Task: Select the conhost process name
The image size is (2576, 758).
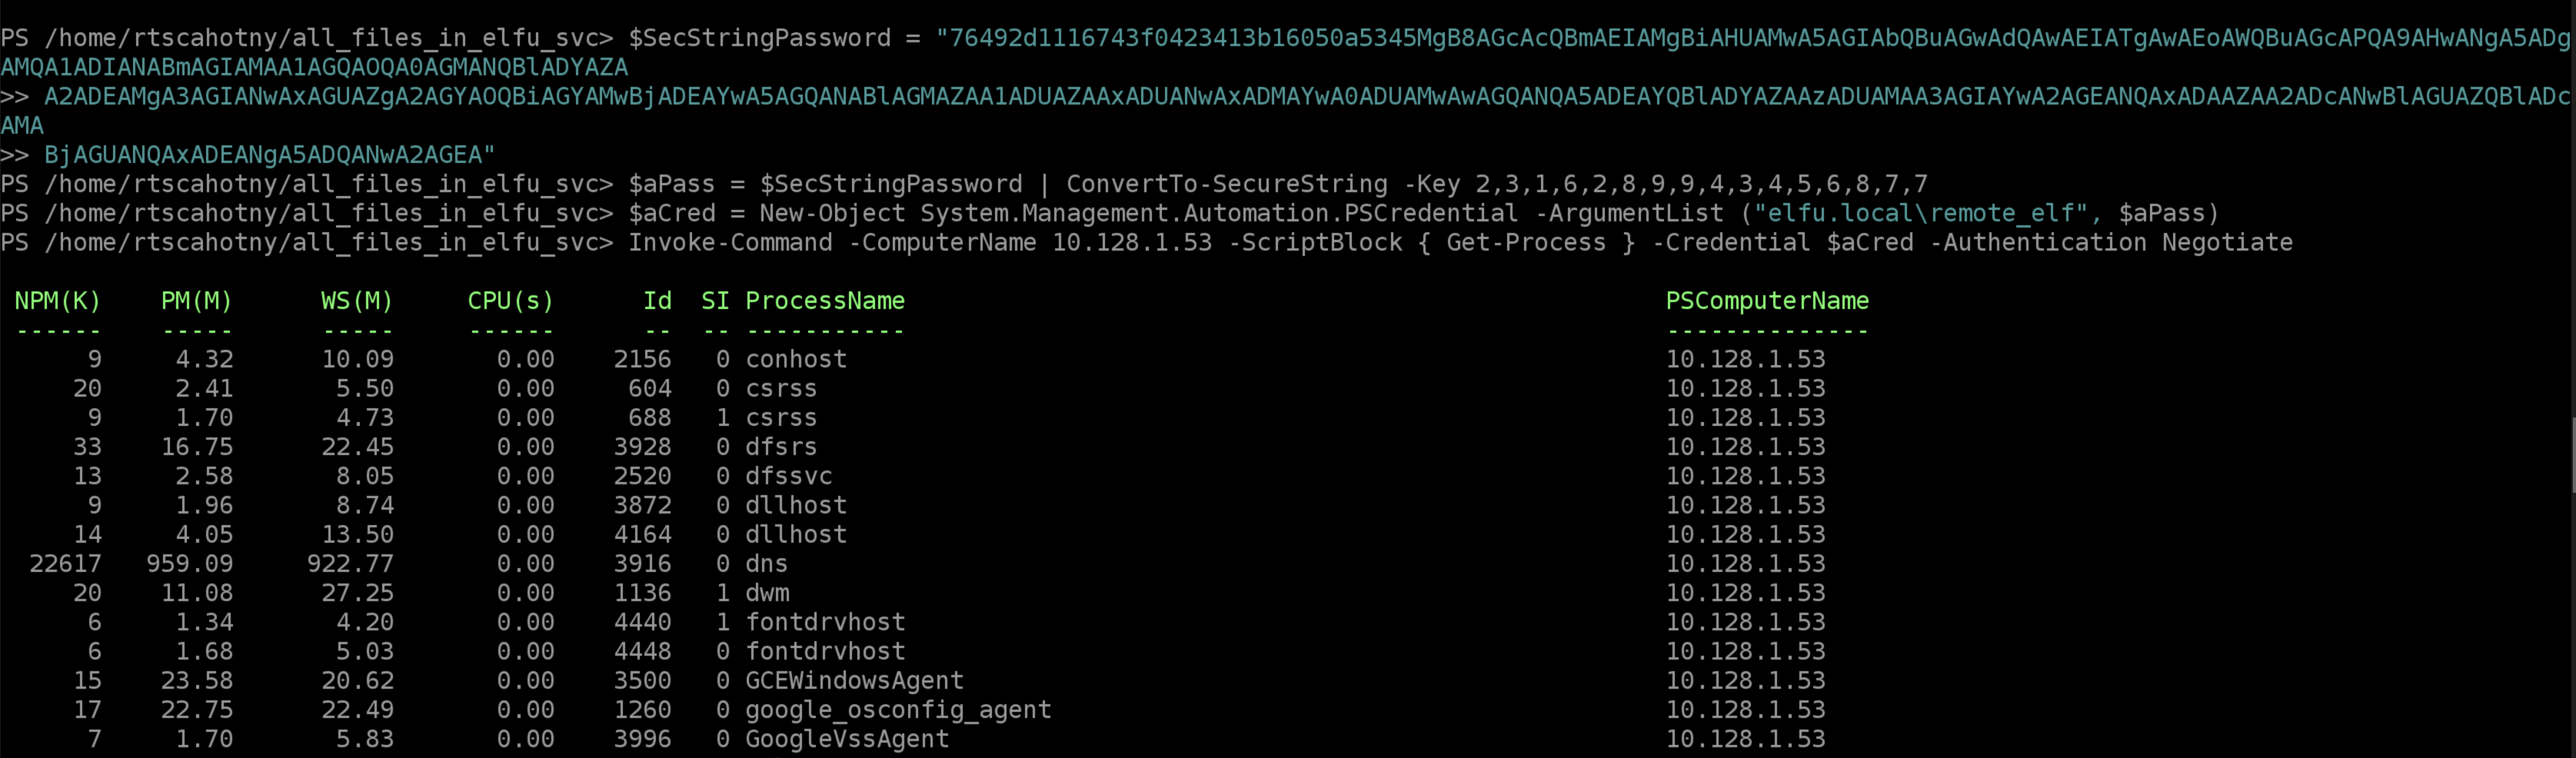Action: coord(795,359)
